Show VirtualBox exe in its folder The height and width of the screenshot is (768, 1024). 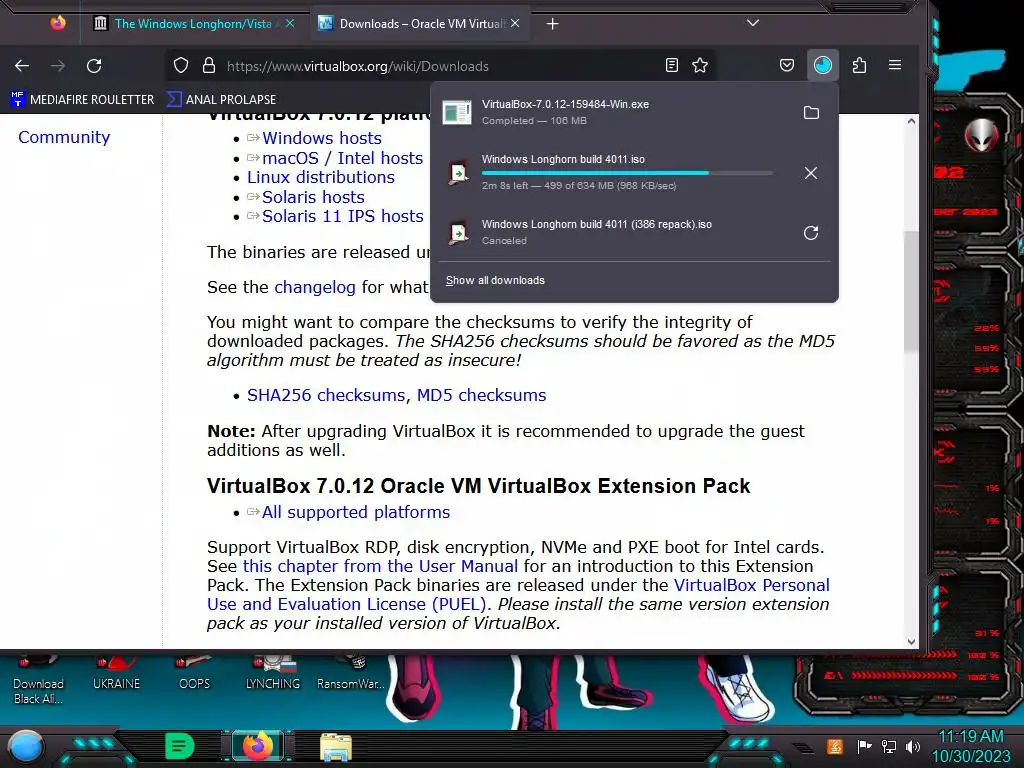pos(811,112)
